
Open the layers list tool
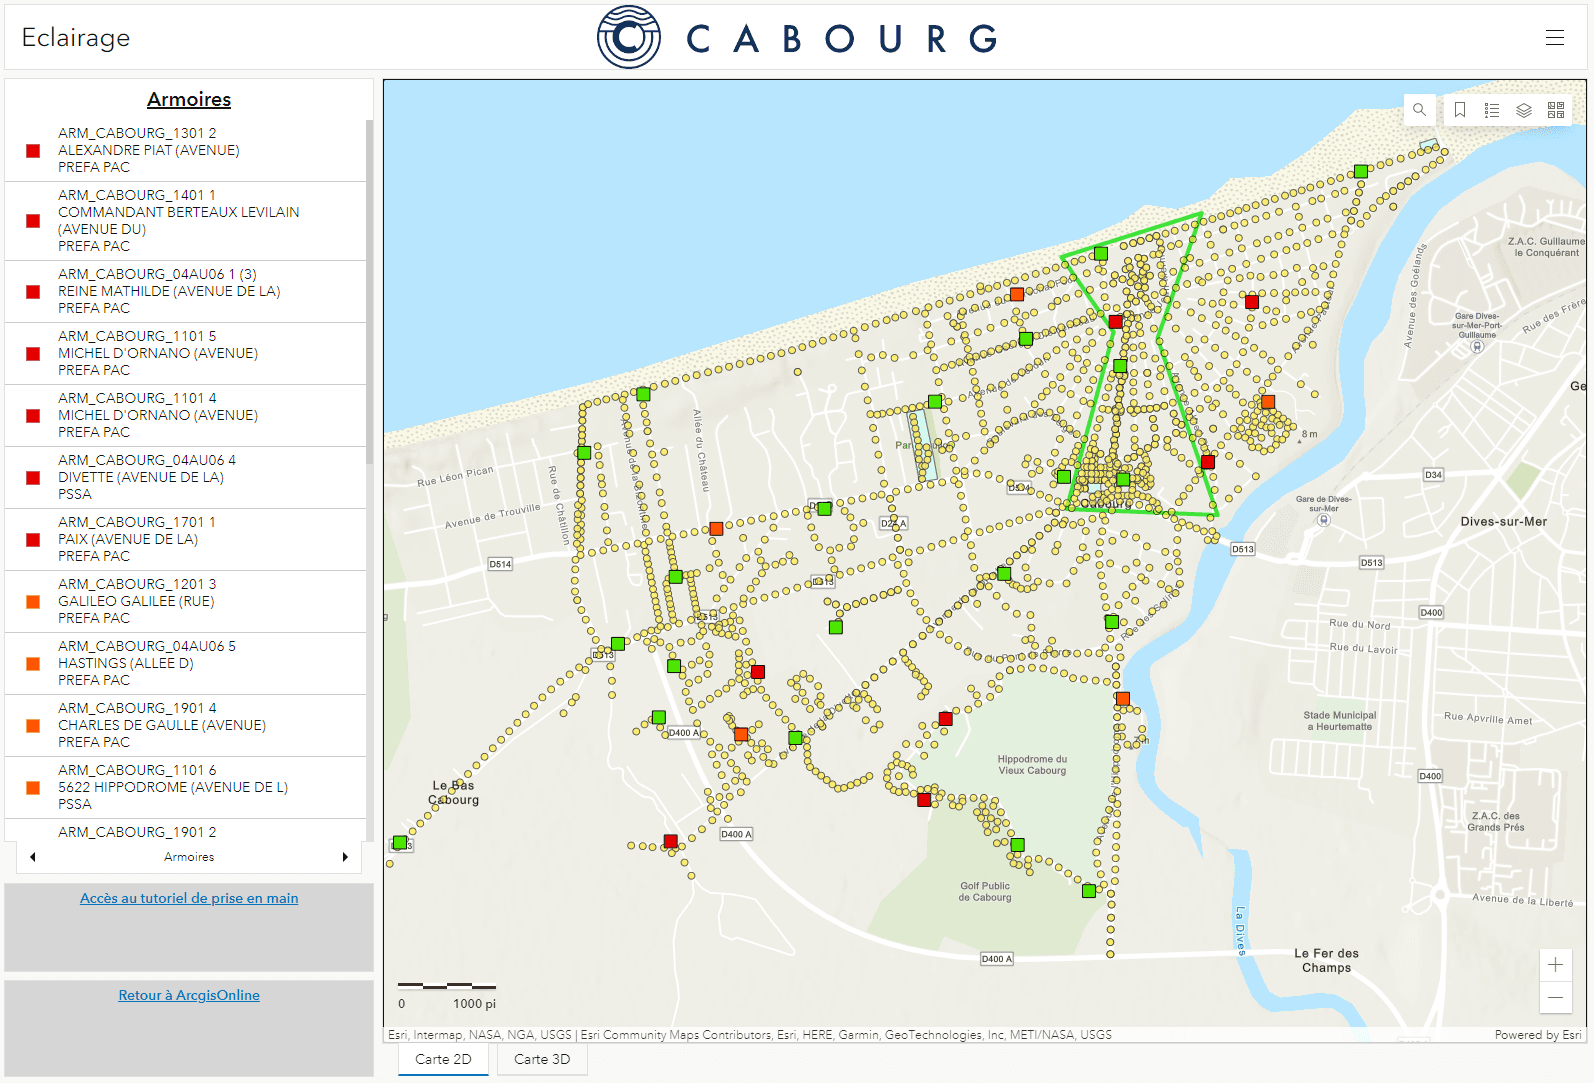[1524, 110]
